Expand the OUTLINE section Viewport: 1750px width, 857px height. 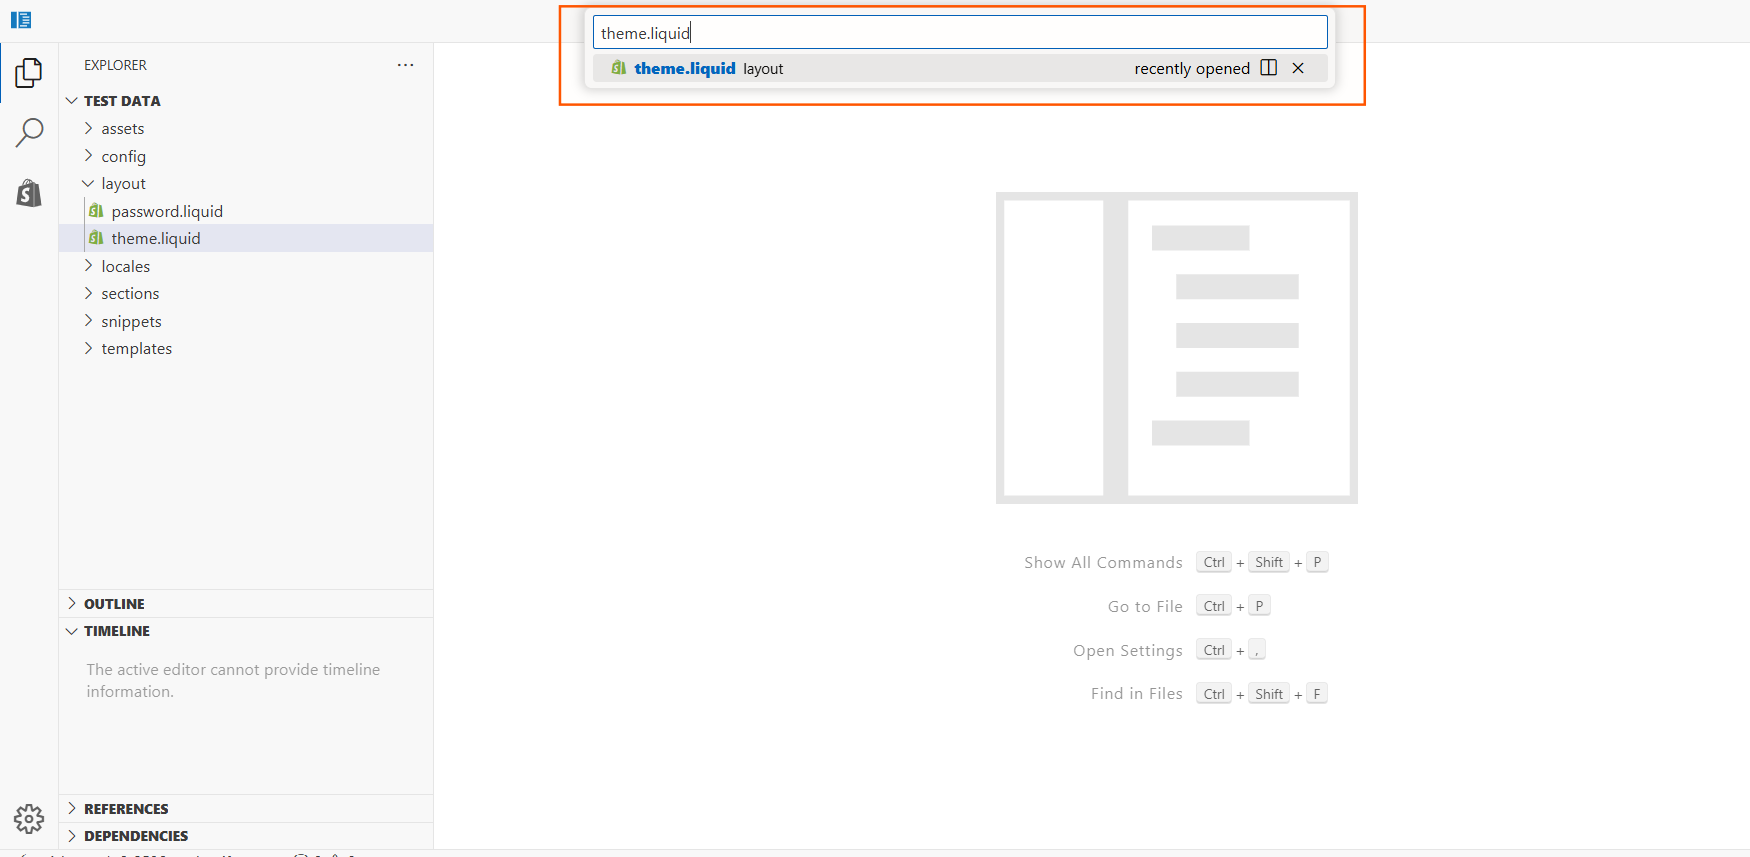[x=114, y=604]
